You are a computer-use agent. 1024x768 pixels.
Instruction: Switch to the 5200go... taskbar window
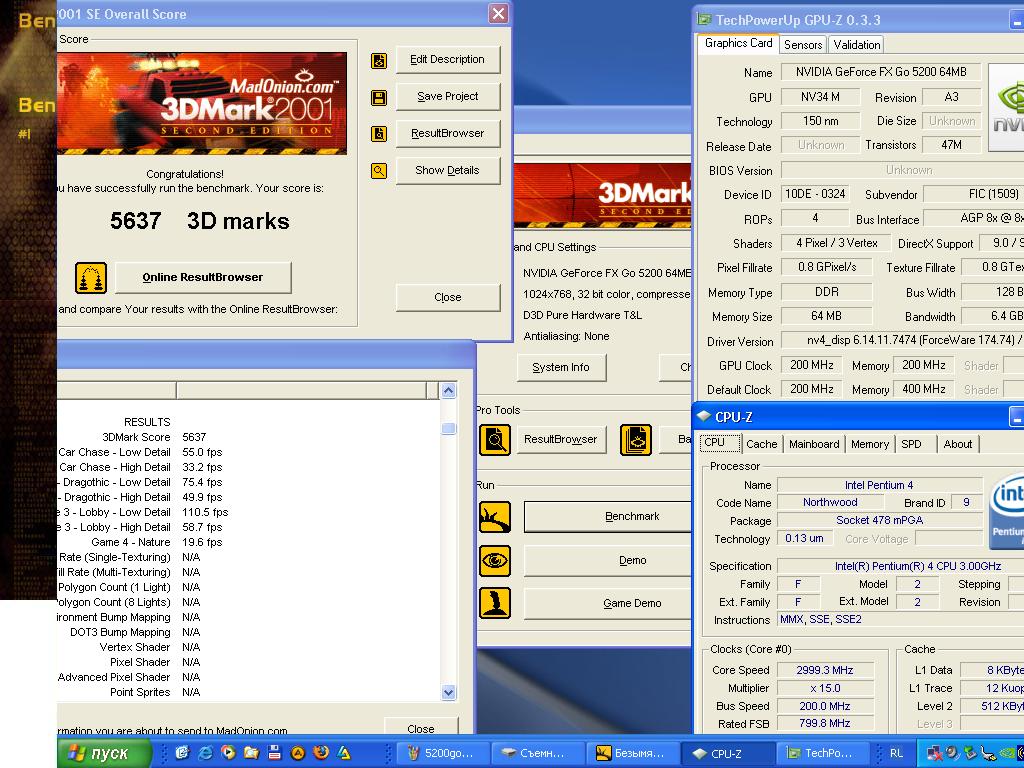(x=441, y=754)
